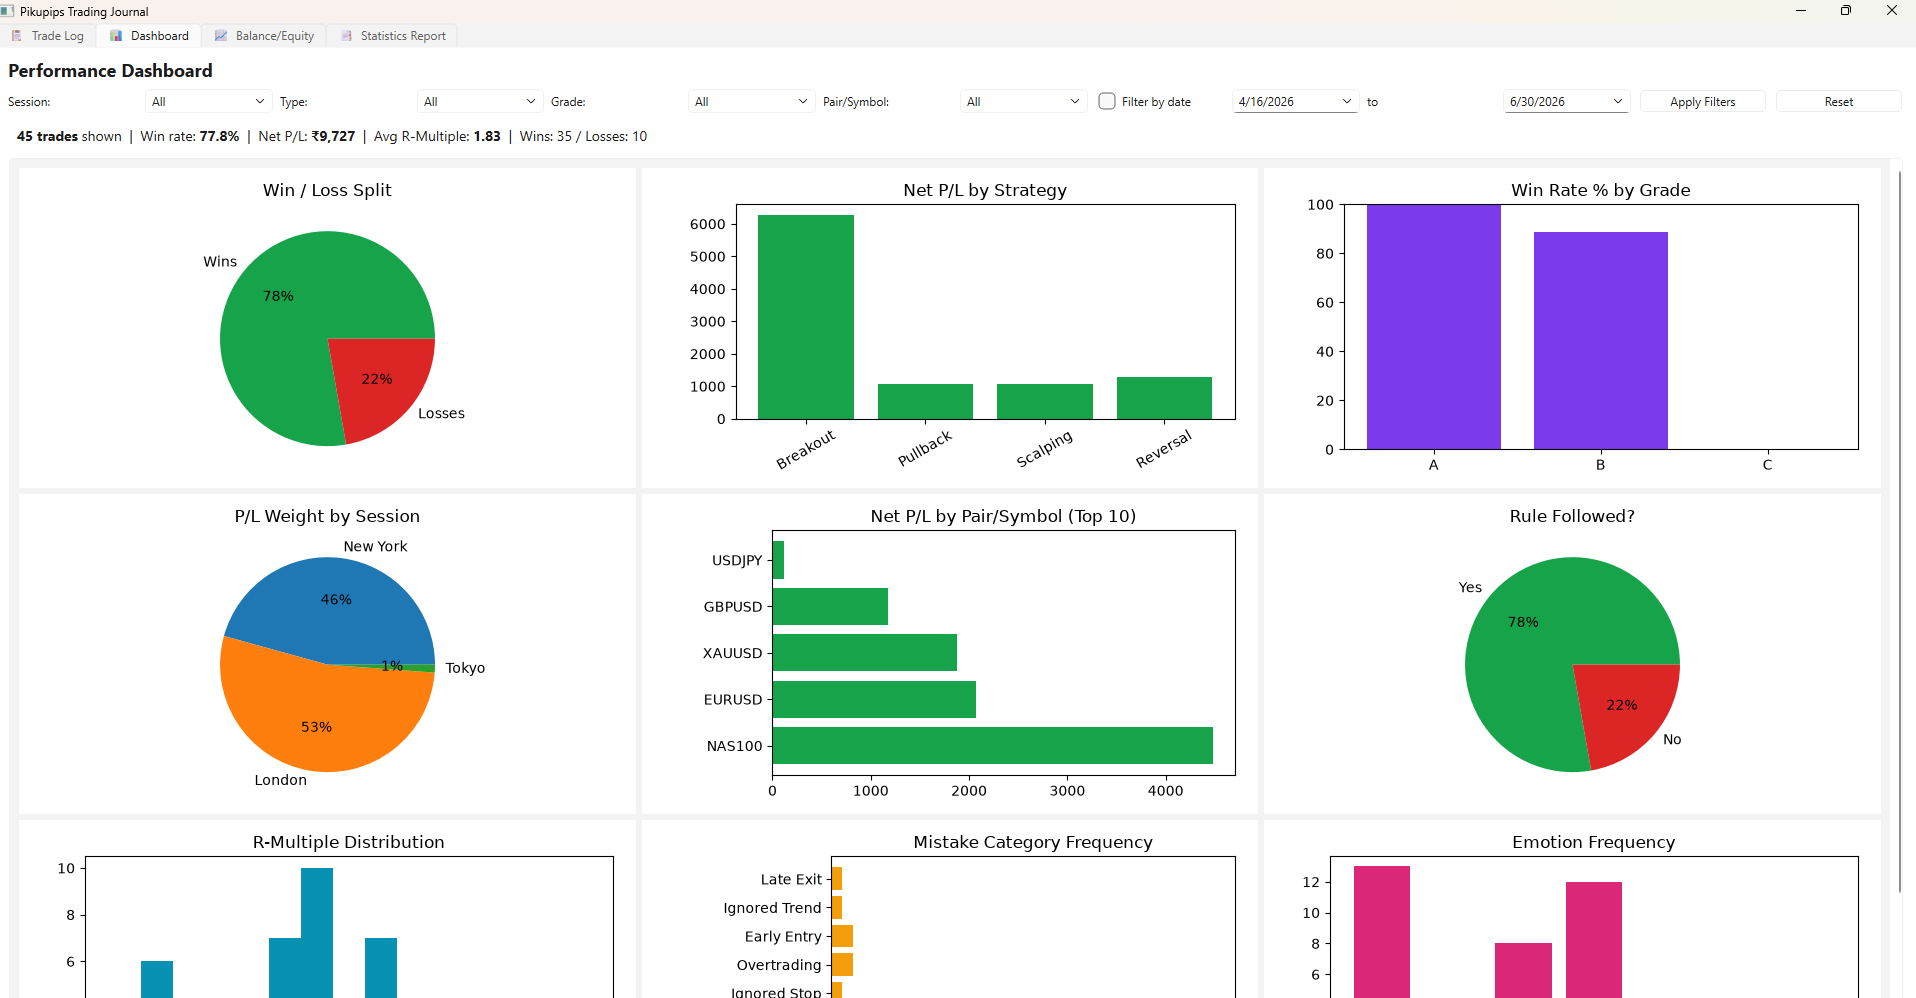Click the 'Net P/L by Strategy' chart title
The width and height of the screenshot is (1916, 998).
click(x=985, y=190)
